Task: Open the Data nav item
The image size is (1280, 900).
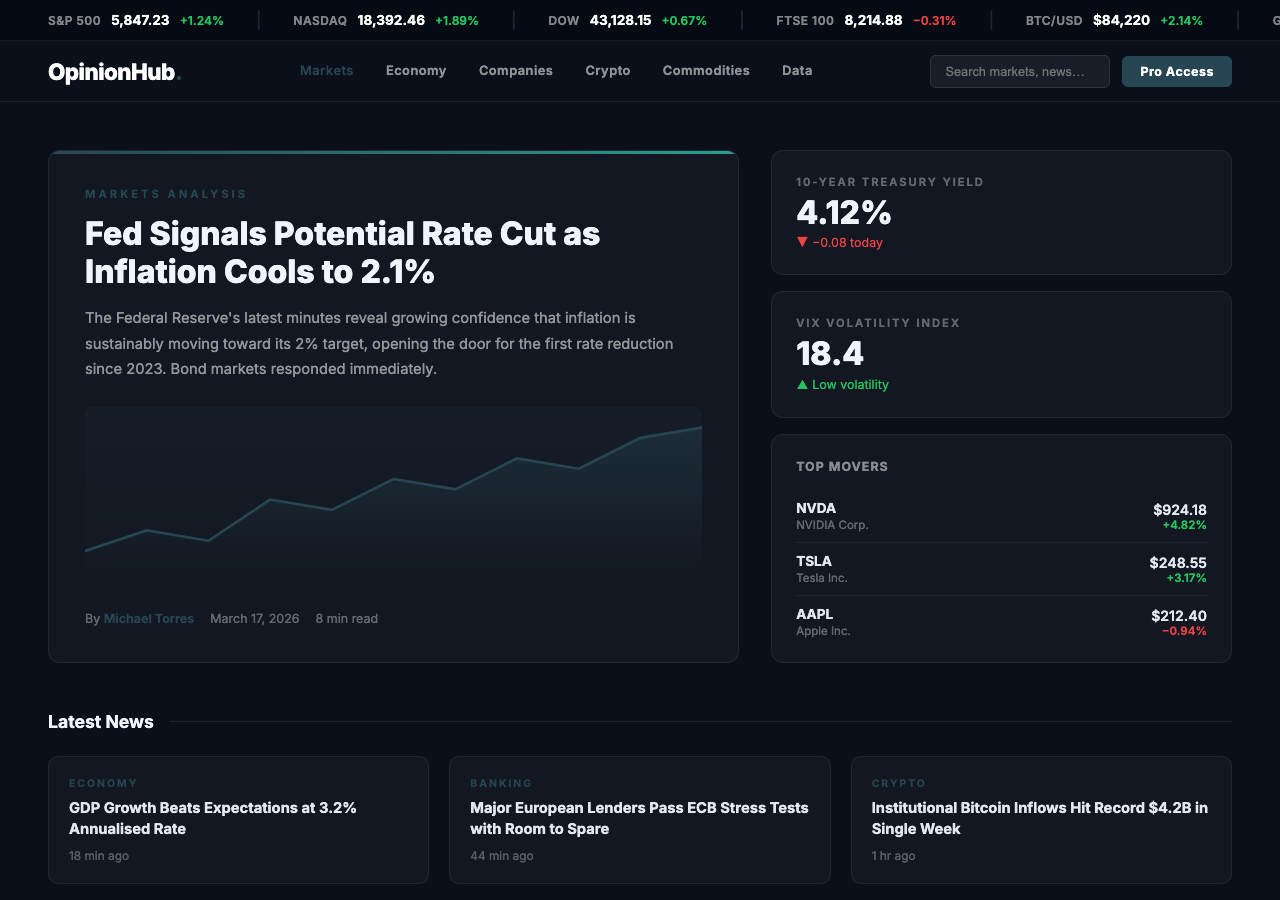Action: pos(797,71)
